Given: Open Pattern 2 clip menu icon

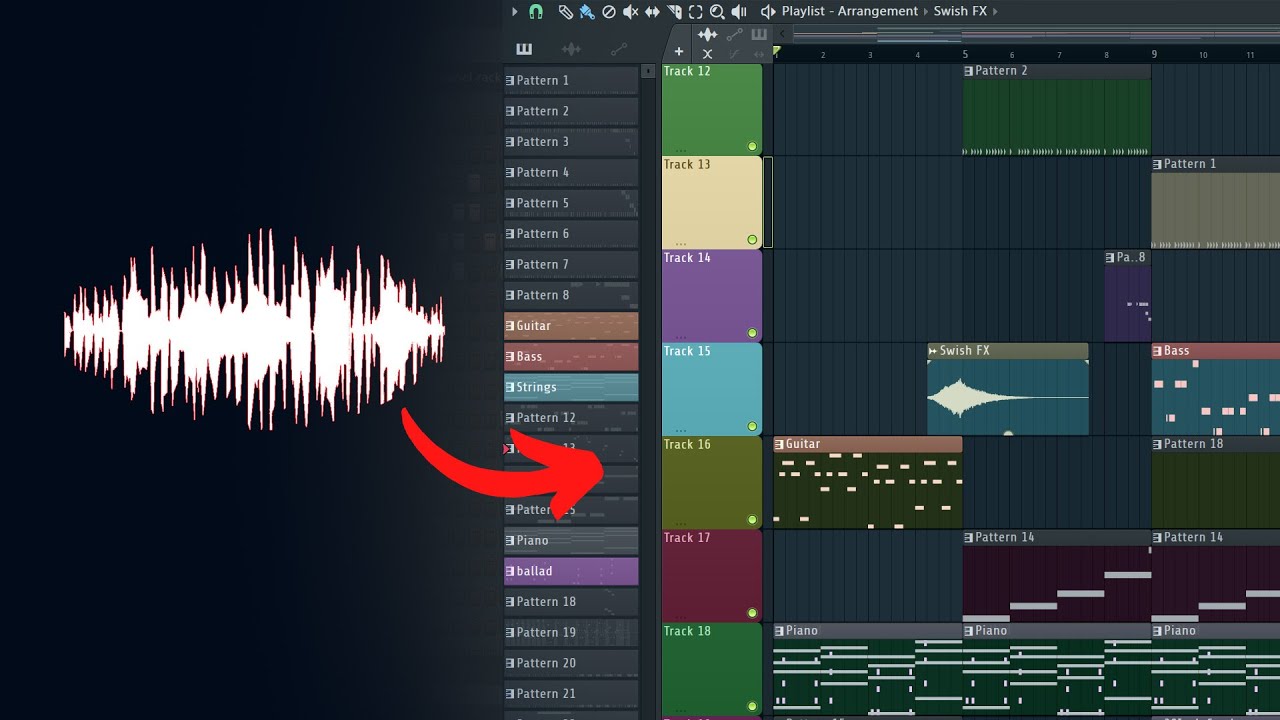Looking at the screenshot, I should point(969,71).
